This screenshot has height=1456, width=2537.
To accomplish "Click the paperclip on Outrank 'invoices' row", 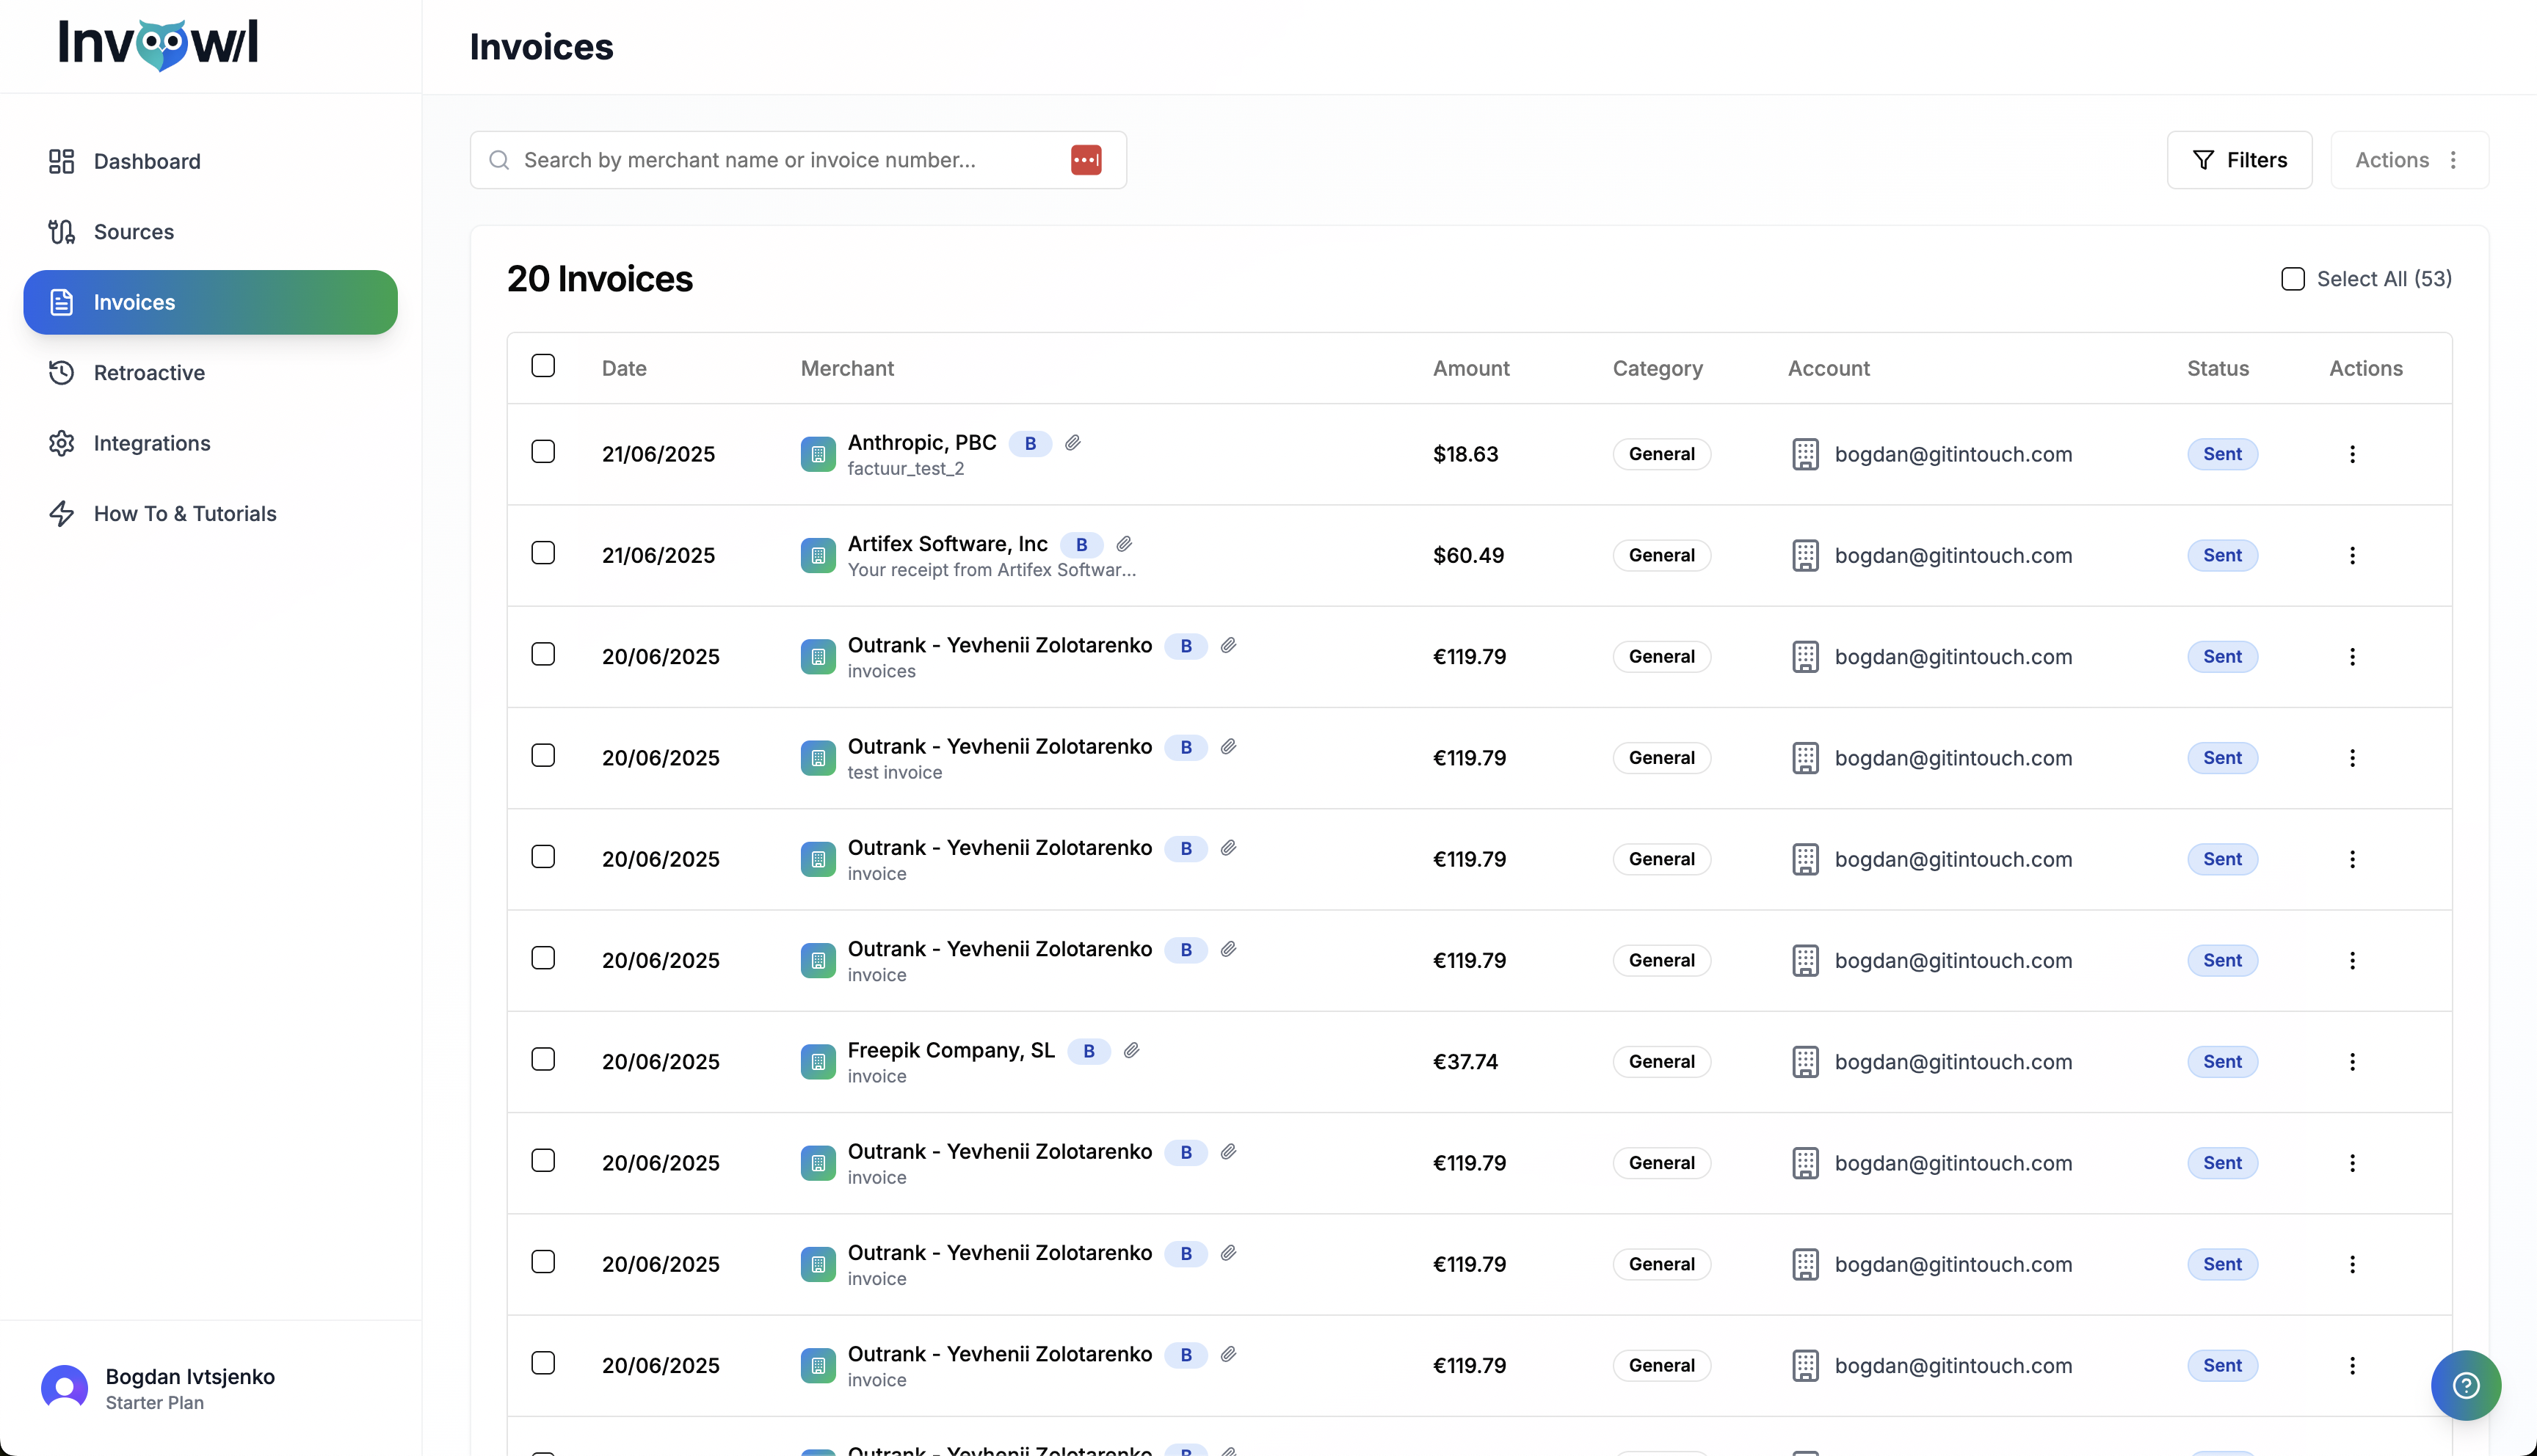I will click(1228, 645).
